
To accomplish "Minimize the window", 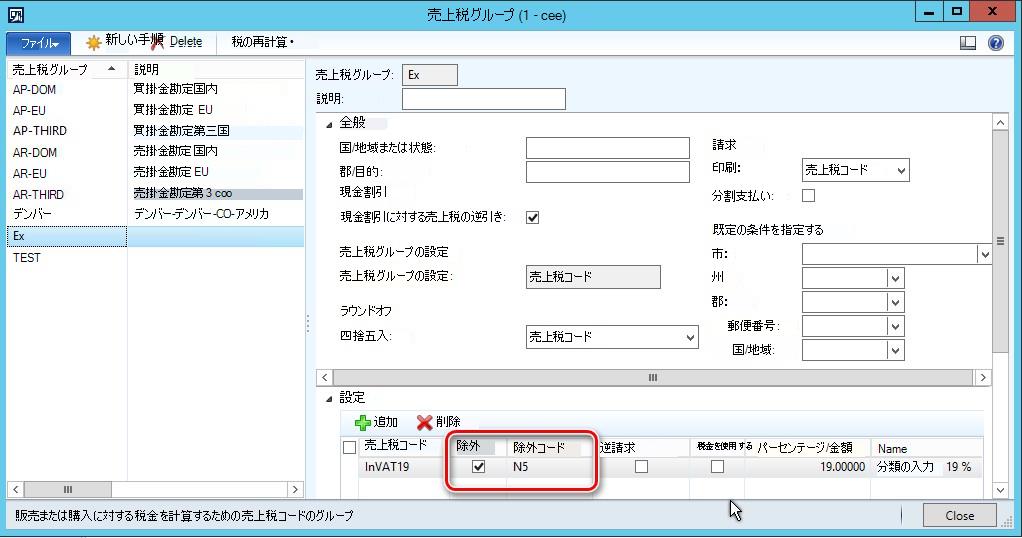I will pyautogui.click(x=929, y=11).
